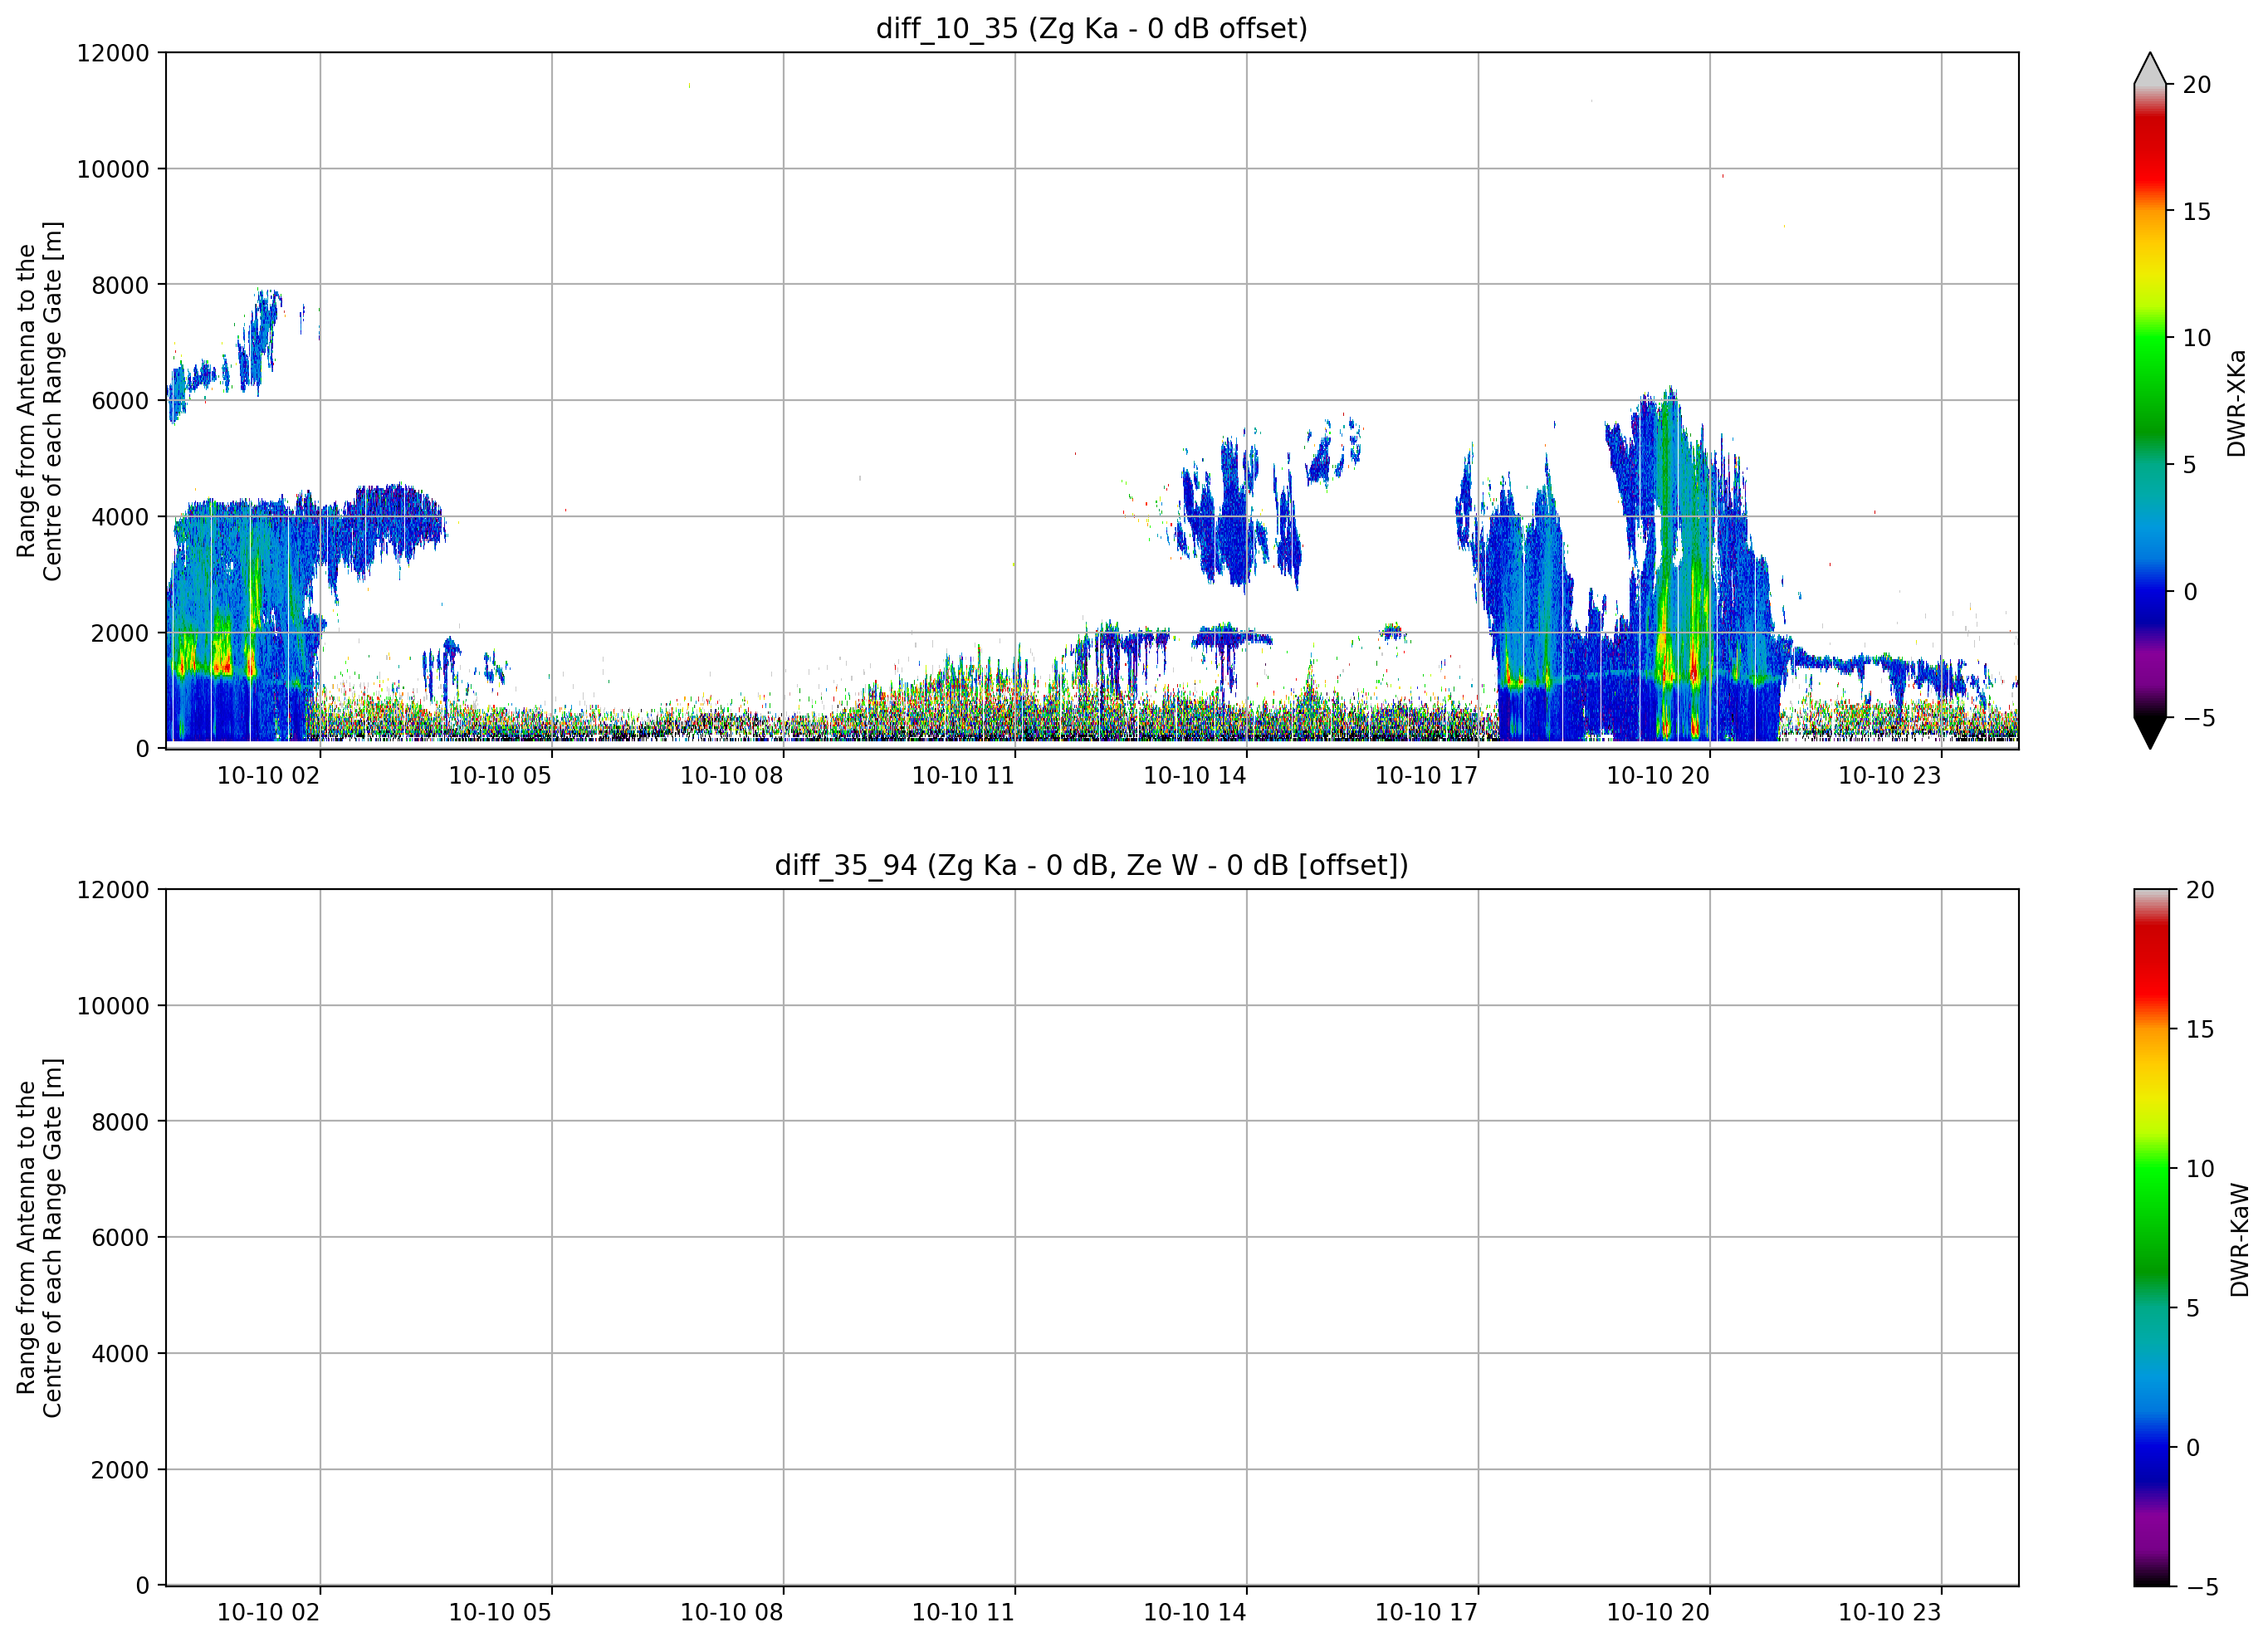This screenshot has height=1642, width=2268.
Task: Click bottom plot x-axis label 10-10 11
Action: pos(963,1613)
